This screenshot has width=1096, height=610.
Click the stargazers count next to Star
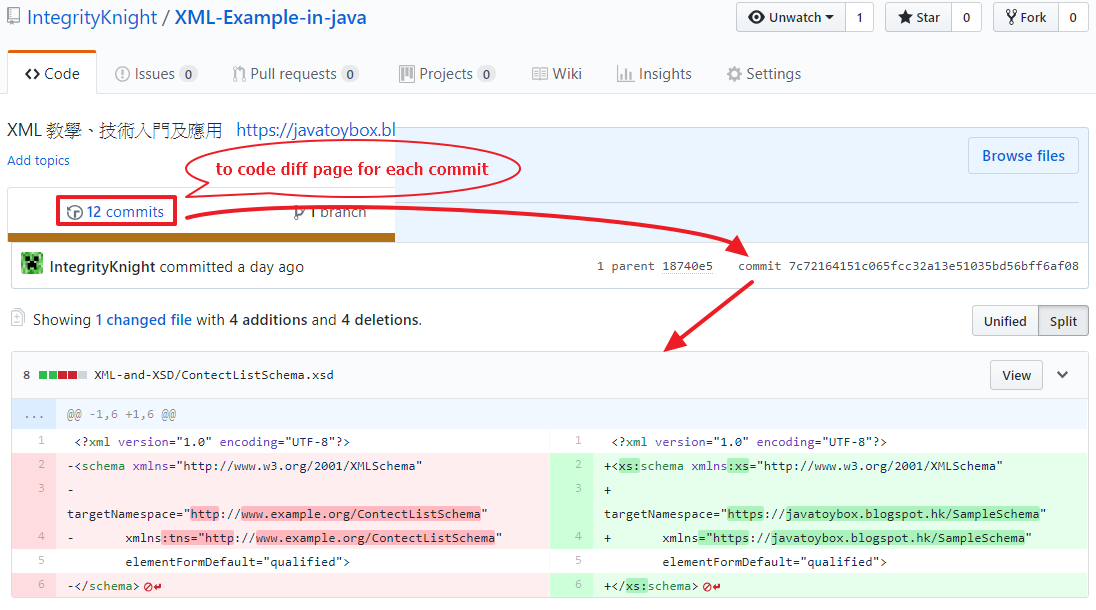(x=966, y=17)
